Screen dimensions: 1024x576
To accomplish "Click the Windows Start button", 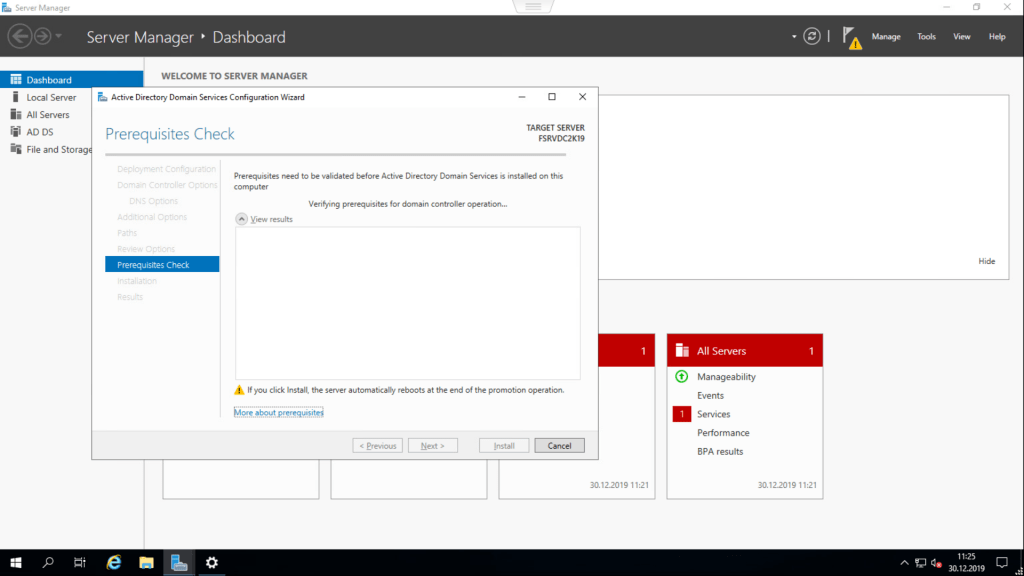I will pyautogui.click(x=16, y=563).
